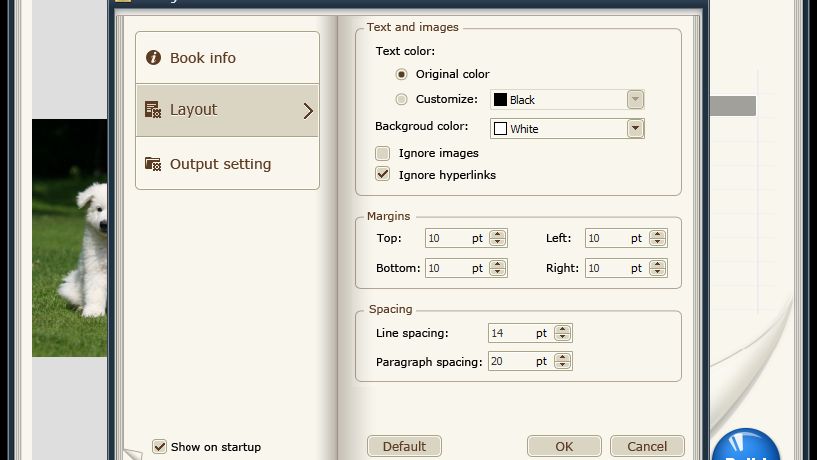The height and width of the screenshot is (460, 817).
Task: Confirm settings with the OK button
Action: pyautogui.click(x=564, y=446)
